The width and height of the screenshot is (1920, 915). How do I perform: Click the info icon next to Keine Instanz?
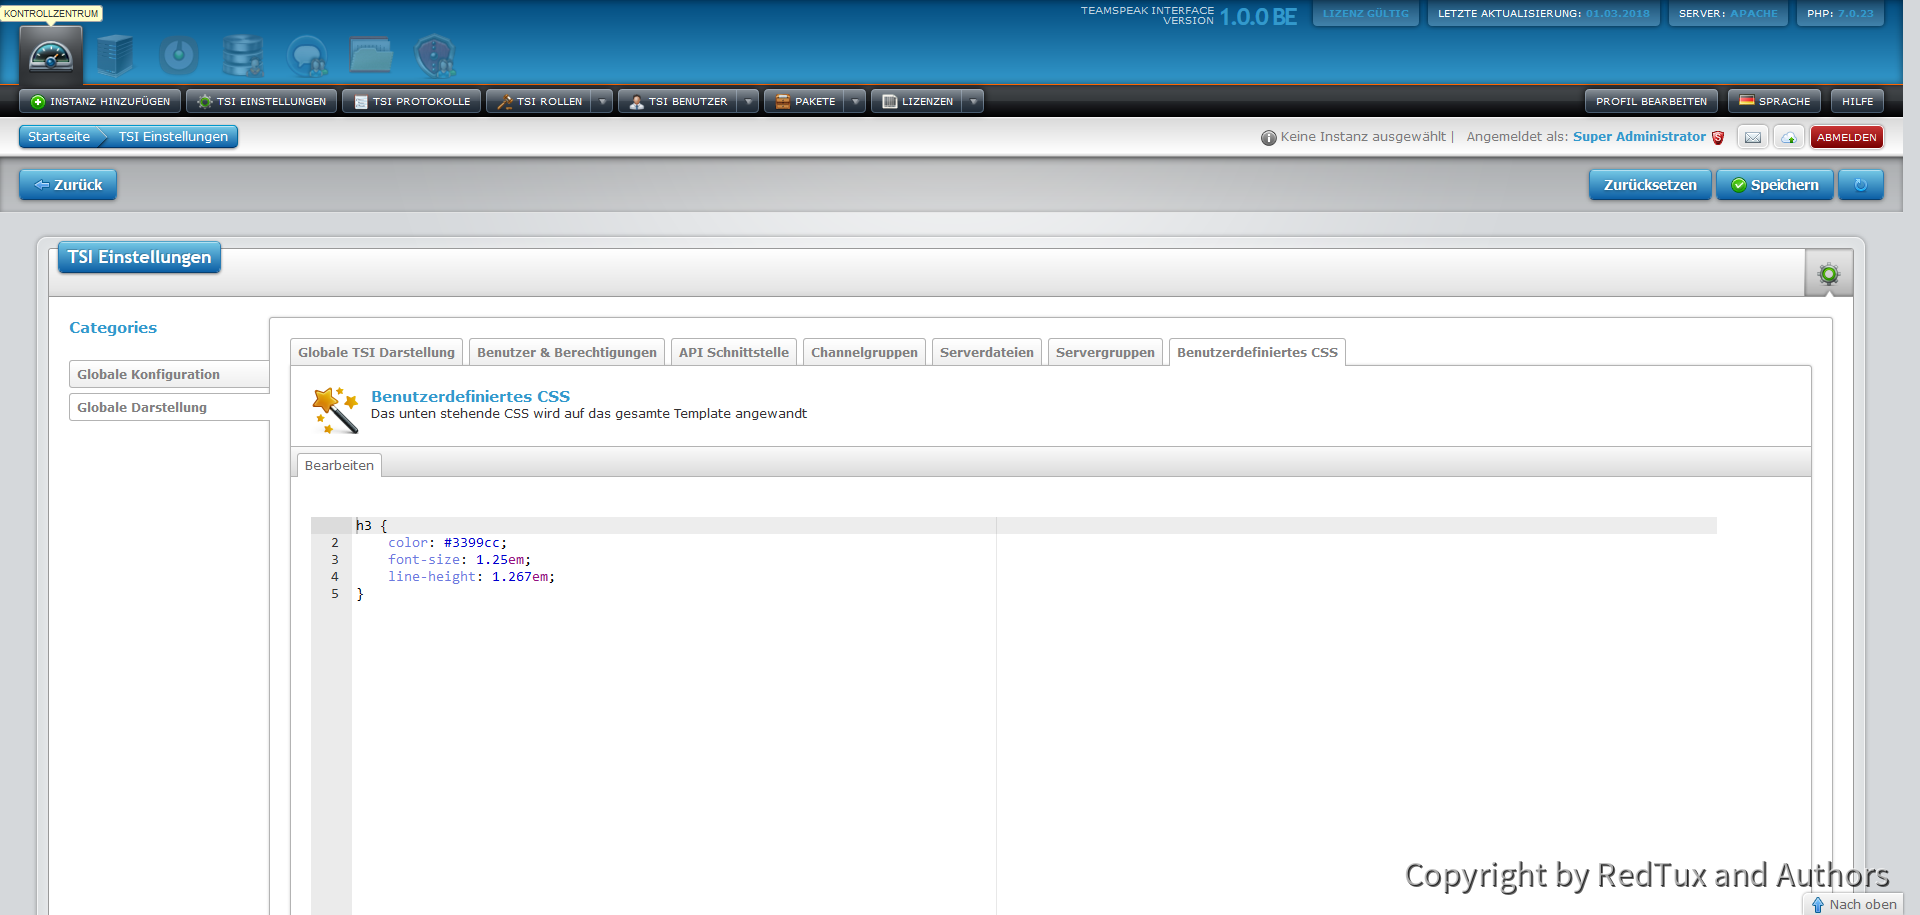[x=1268, y=138]
